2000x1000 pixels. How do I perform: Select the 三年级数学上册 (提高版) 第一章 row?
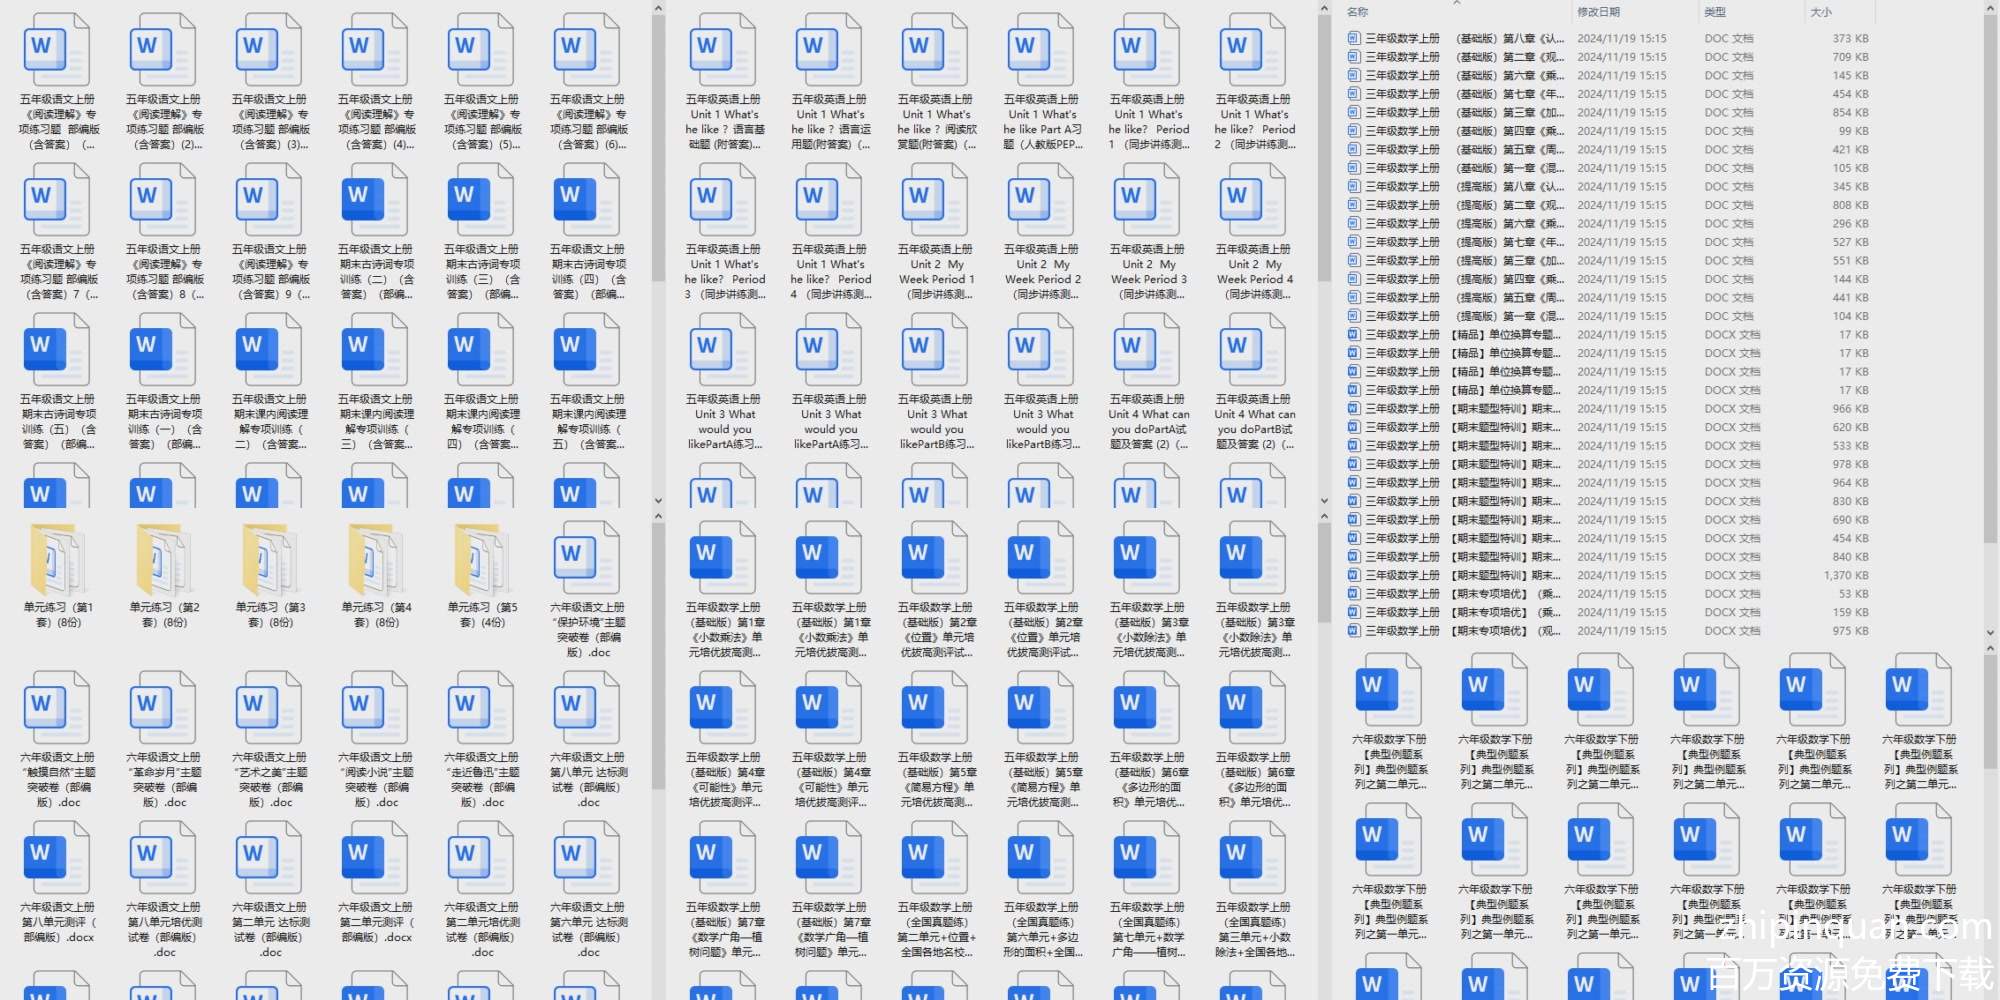coord(1608,316)
